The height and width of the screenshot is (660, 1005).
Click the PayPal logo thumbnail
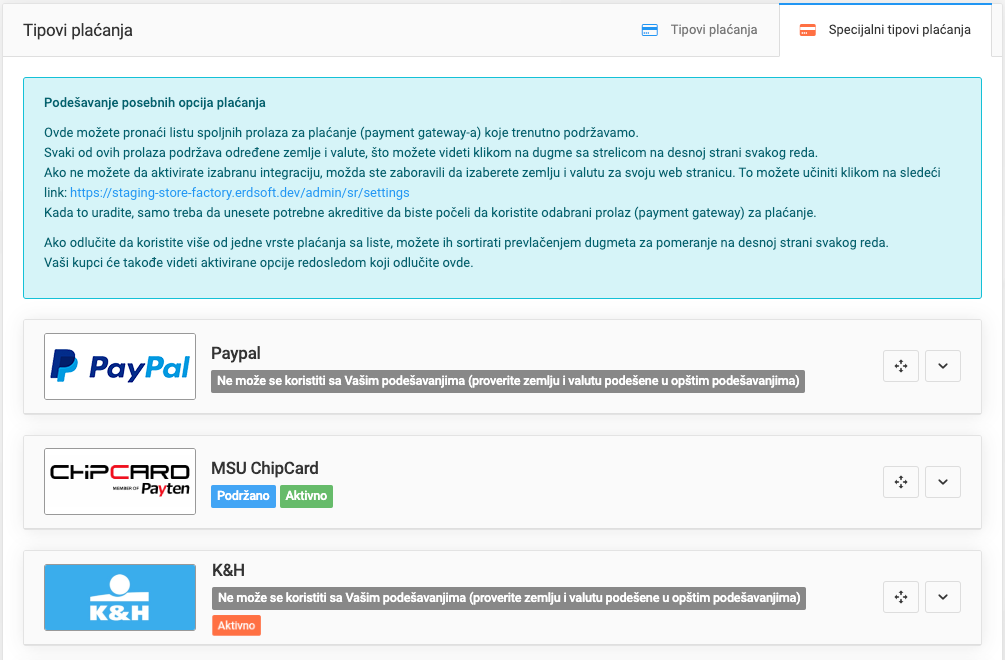tap(120, 367)
